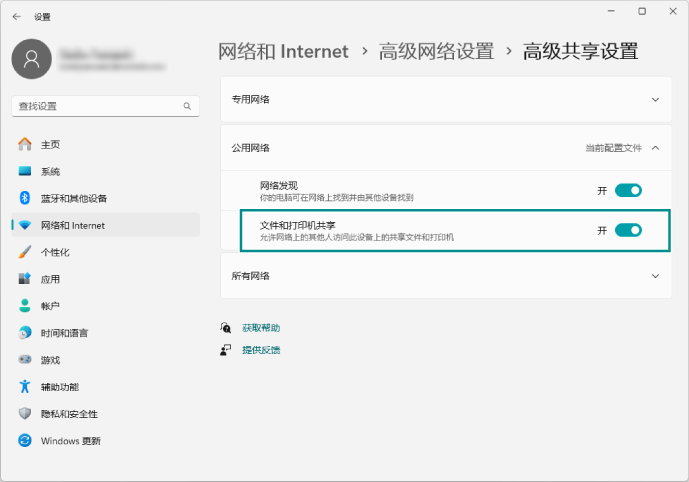The height and width of the screenshot is (482, 689).
Task: Click the 查找设置 search box
Action: click(x=95, y=106)
